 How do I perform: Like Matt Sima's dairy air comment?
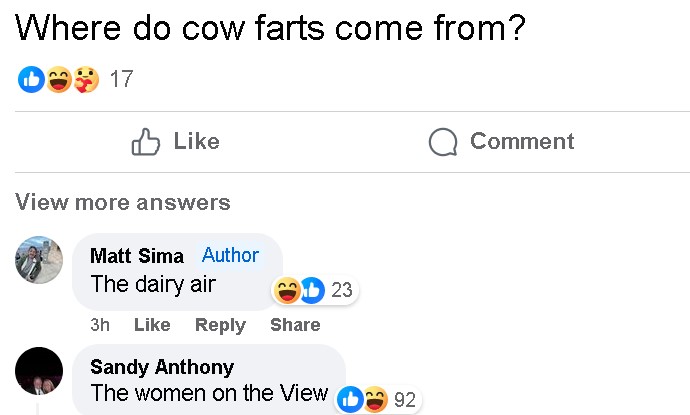[152, 325]
